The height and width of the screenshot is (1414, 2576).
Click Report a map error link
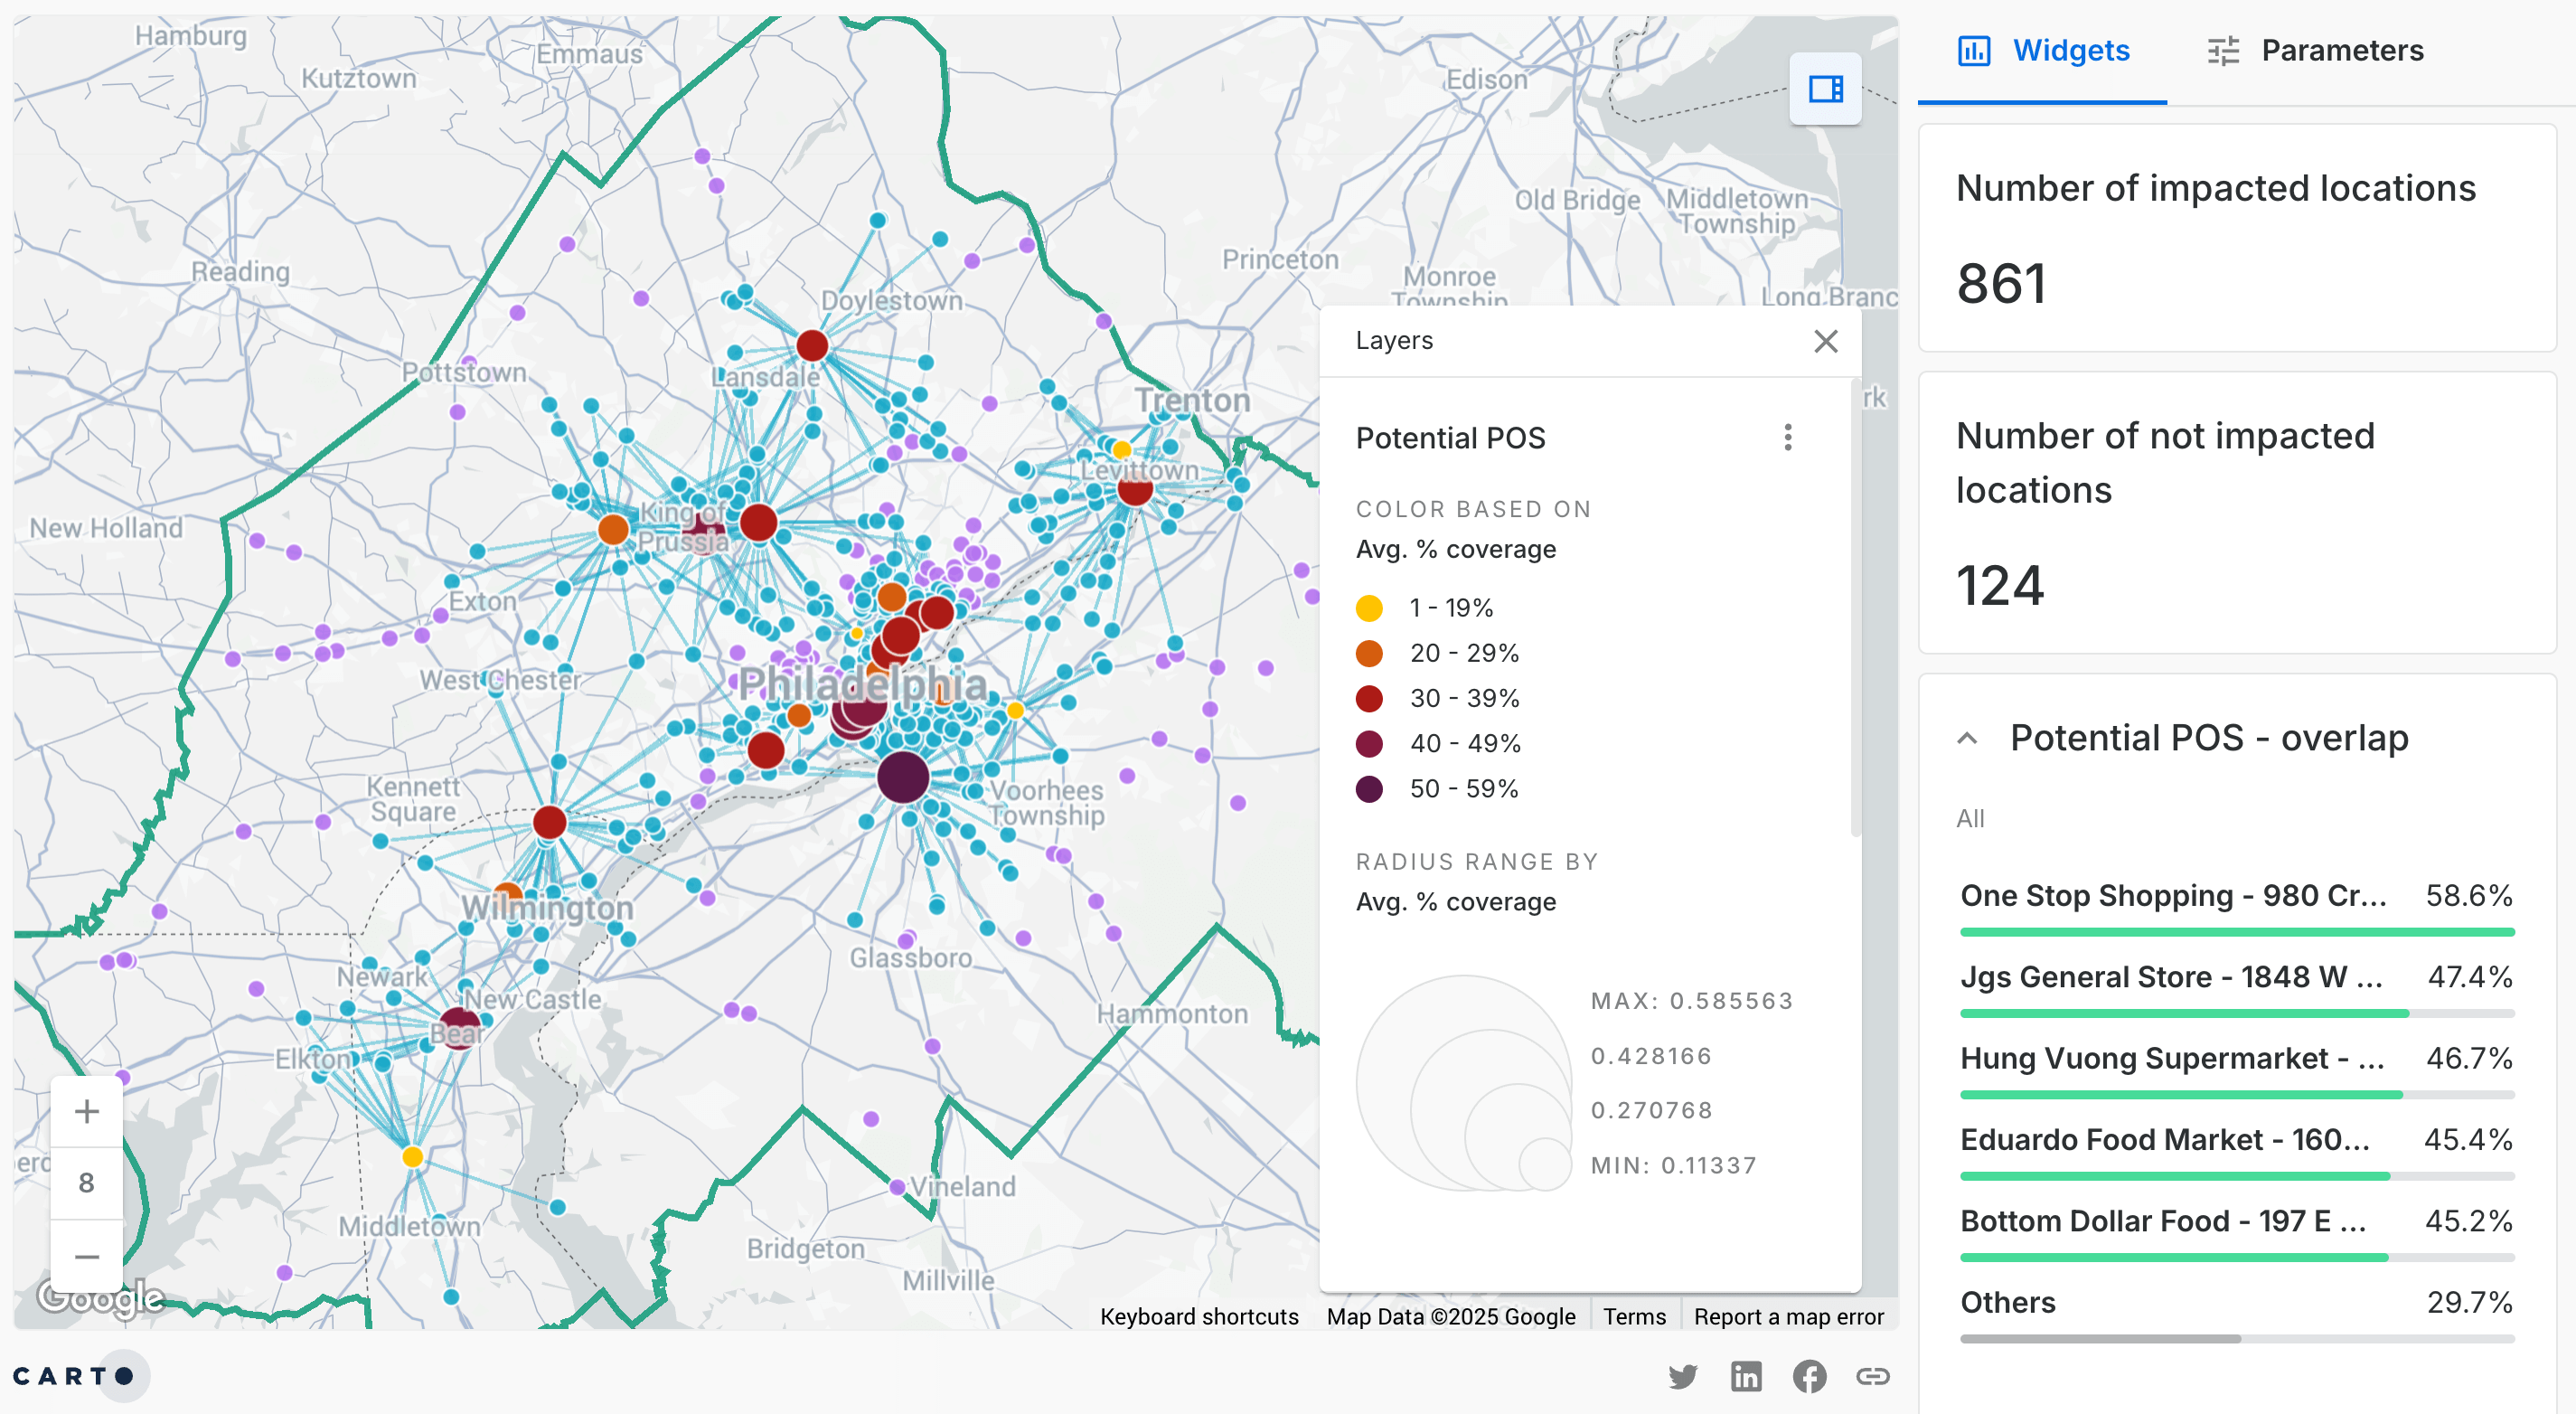(x=1787, y=1316)
